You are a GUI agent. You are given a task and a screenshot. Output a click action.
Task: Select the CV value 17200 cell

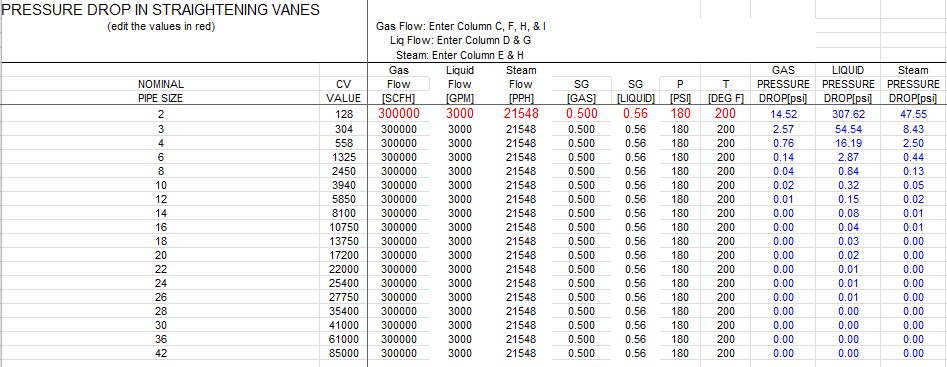(x=345, y=255)
